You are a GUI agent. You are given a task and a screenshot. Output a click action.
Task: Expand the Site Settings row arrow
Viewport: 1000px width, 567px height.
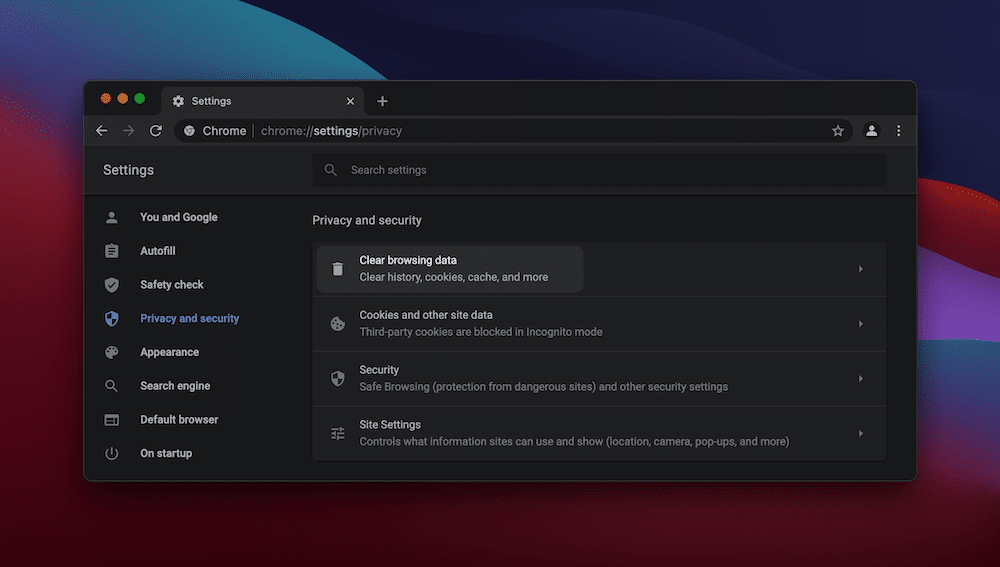(860, 433)
